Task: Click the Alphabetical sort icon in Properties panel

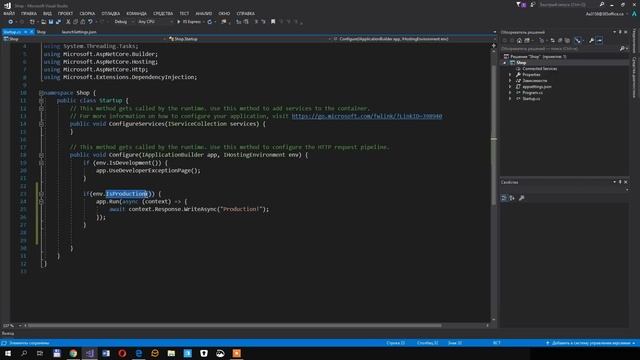Action: [x=512, y=198]
